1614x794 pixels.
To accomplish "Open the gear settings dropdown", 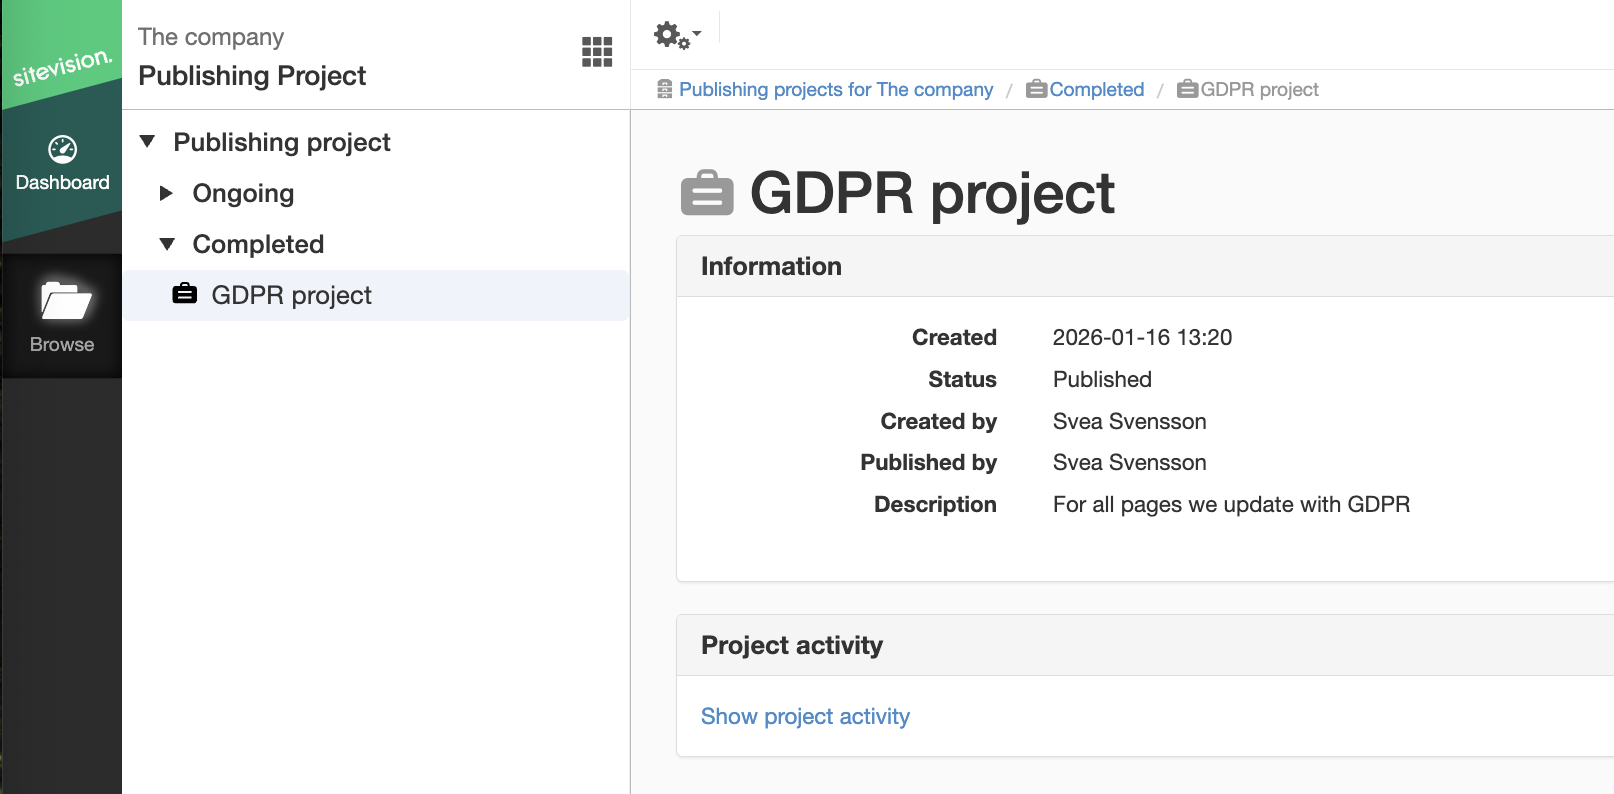I will [x=677, y=36].
